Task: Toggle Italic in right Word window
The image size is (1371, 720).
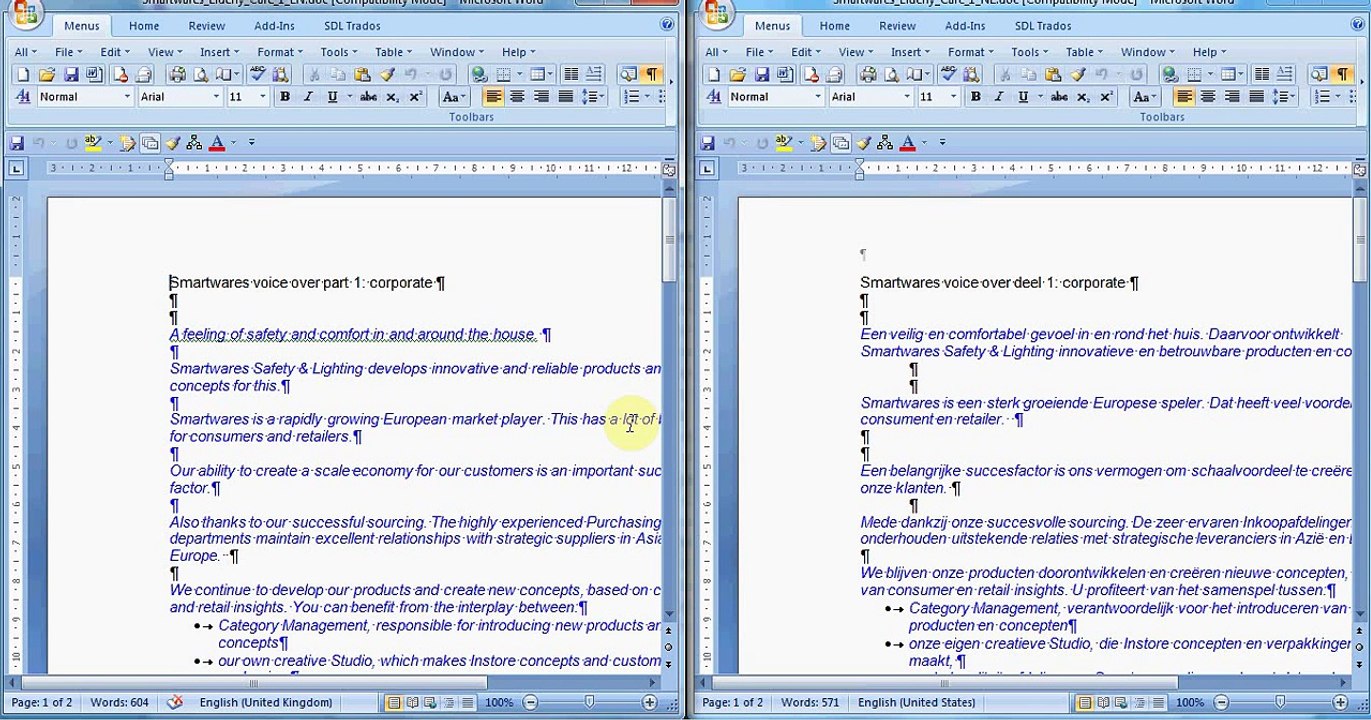Action: pos(999,97)
